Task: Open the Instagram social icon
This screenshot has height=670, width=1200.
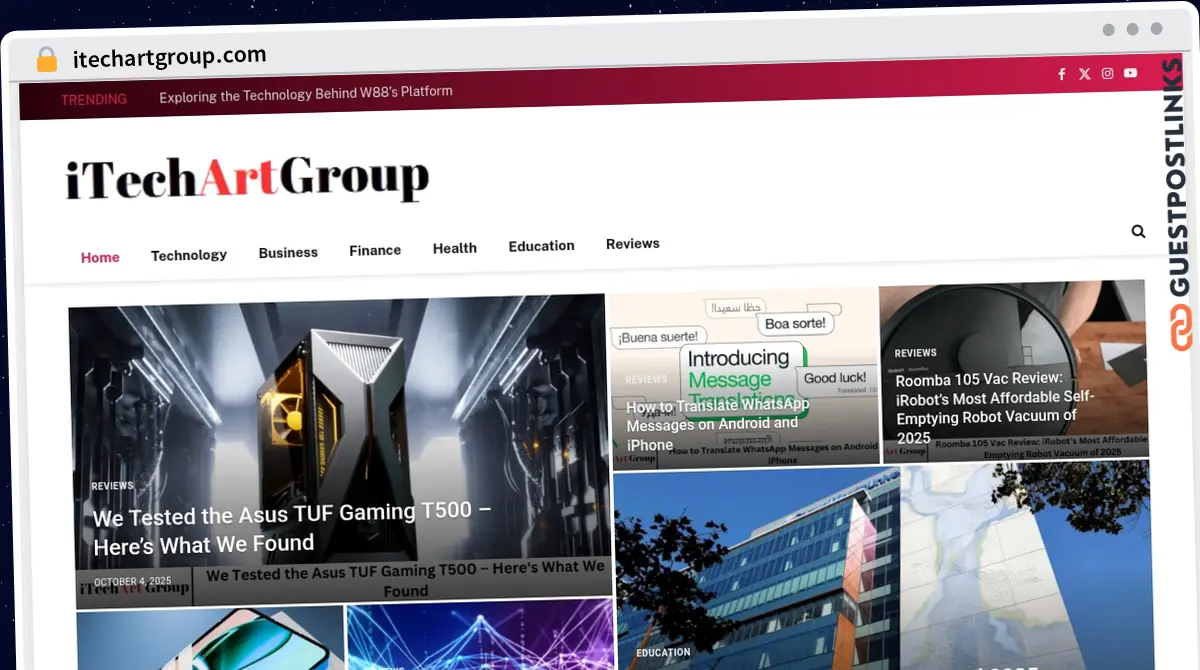Action: (x=1108, y=73)
